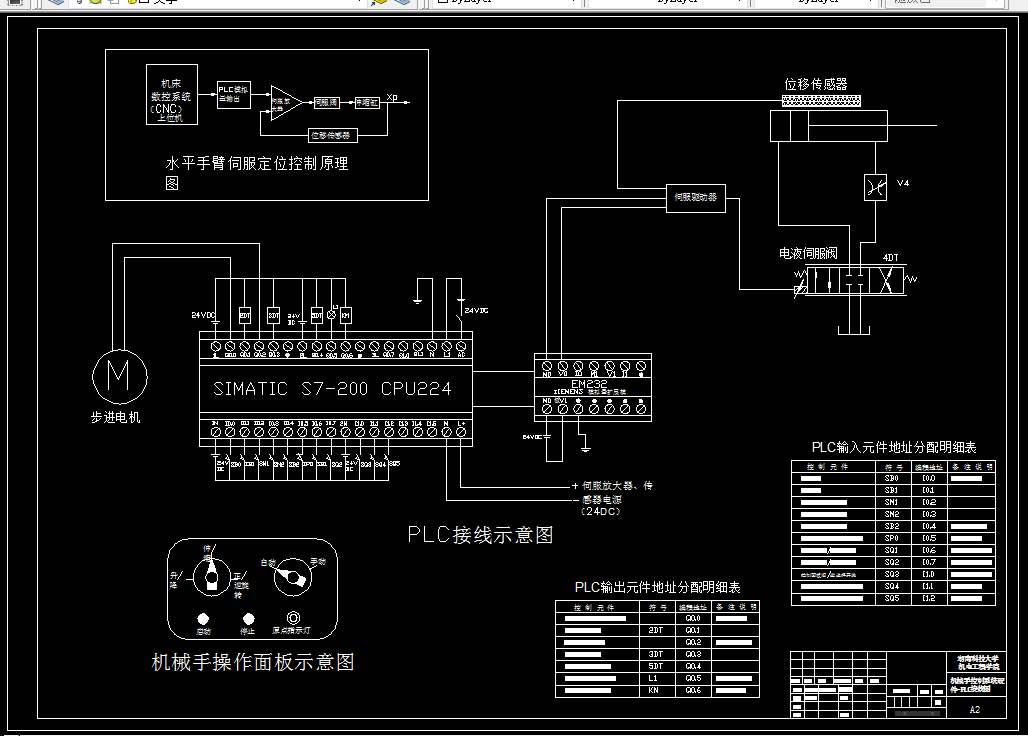Click the I0.5 address cell
This screenshot has height=736, width=1028.
[x=928, y=538]
